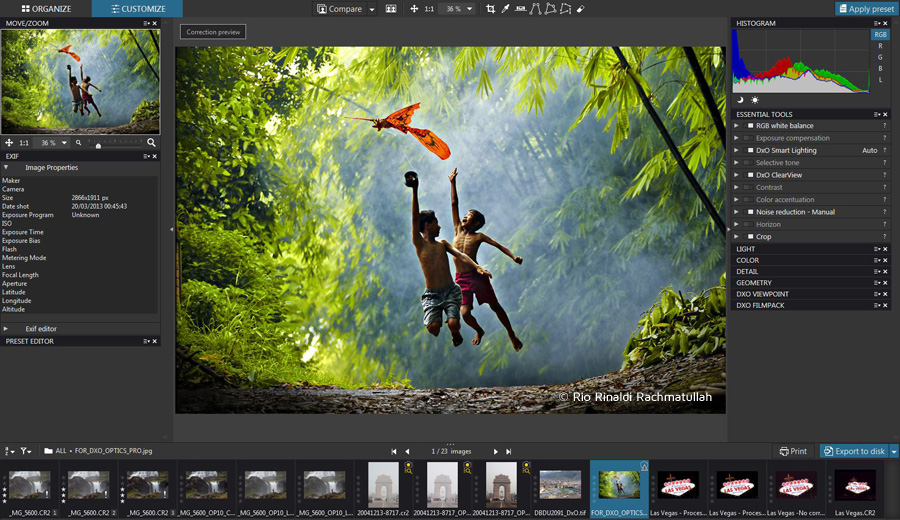Click the Print button
Viewport: 900px width, 520px height.
pyautogui.click(x=792, y=451)
